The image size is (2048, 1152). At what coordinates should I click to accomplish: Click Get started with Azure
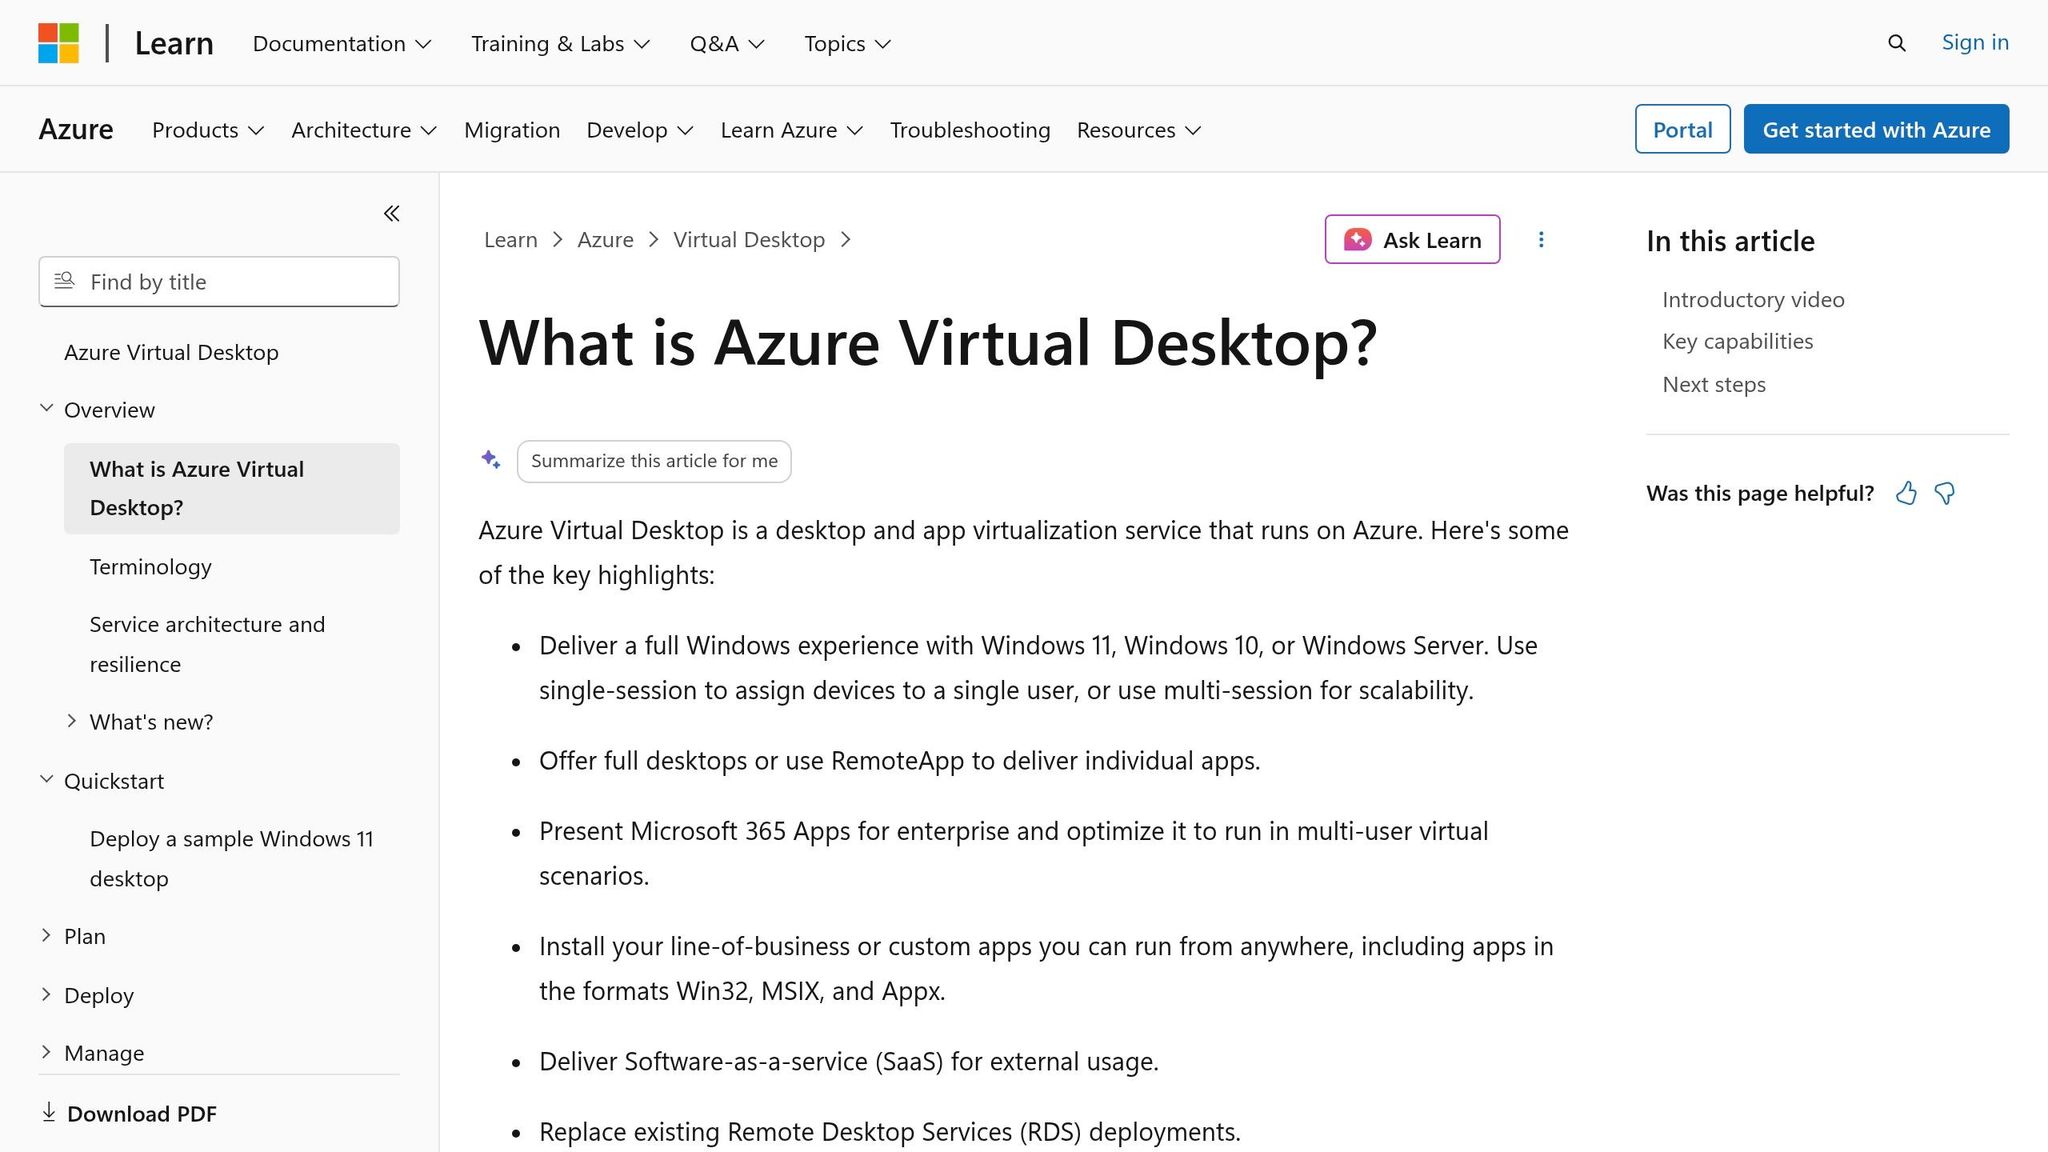(1876, 129)
